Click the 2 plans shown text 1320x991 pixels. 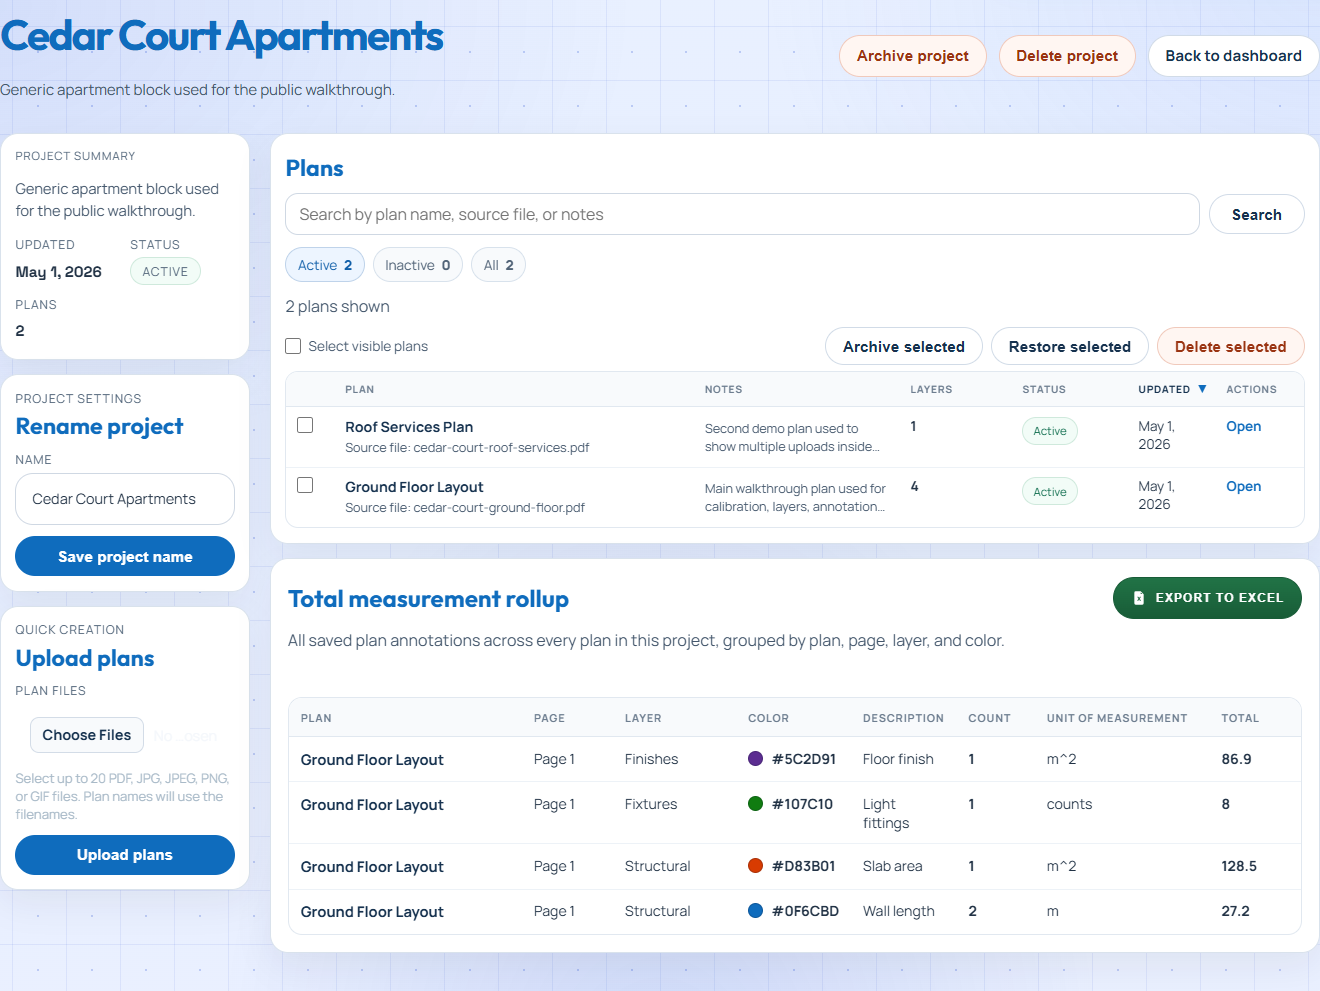pos(338,306)
